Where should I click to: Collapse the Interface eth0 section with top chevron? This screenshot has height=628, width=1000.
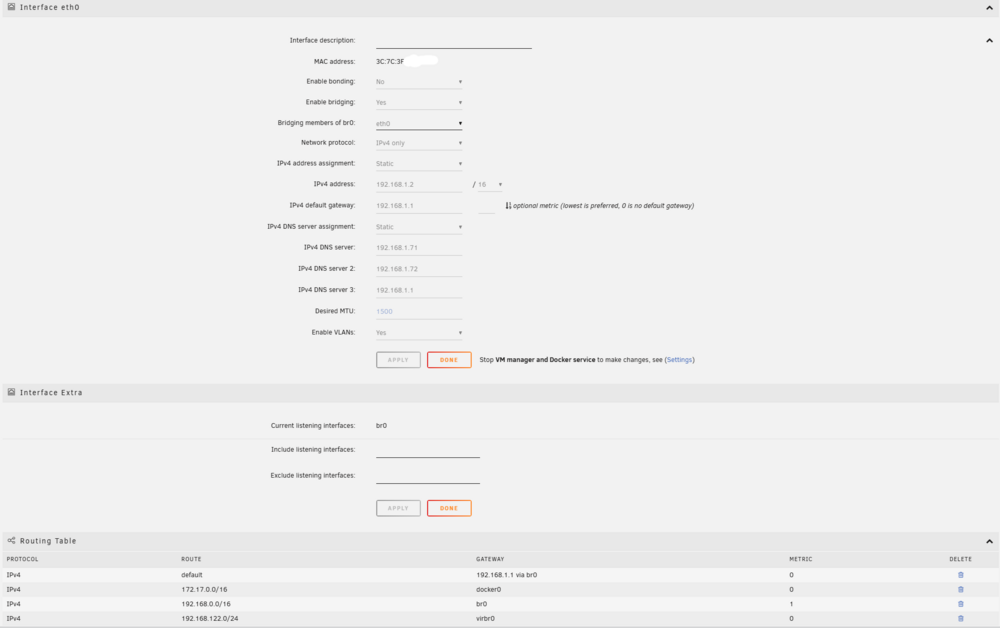coord(989,8)
